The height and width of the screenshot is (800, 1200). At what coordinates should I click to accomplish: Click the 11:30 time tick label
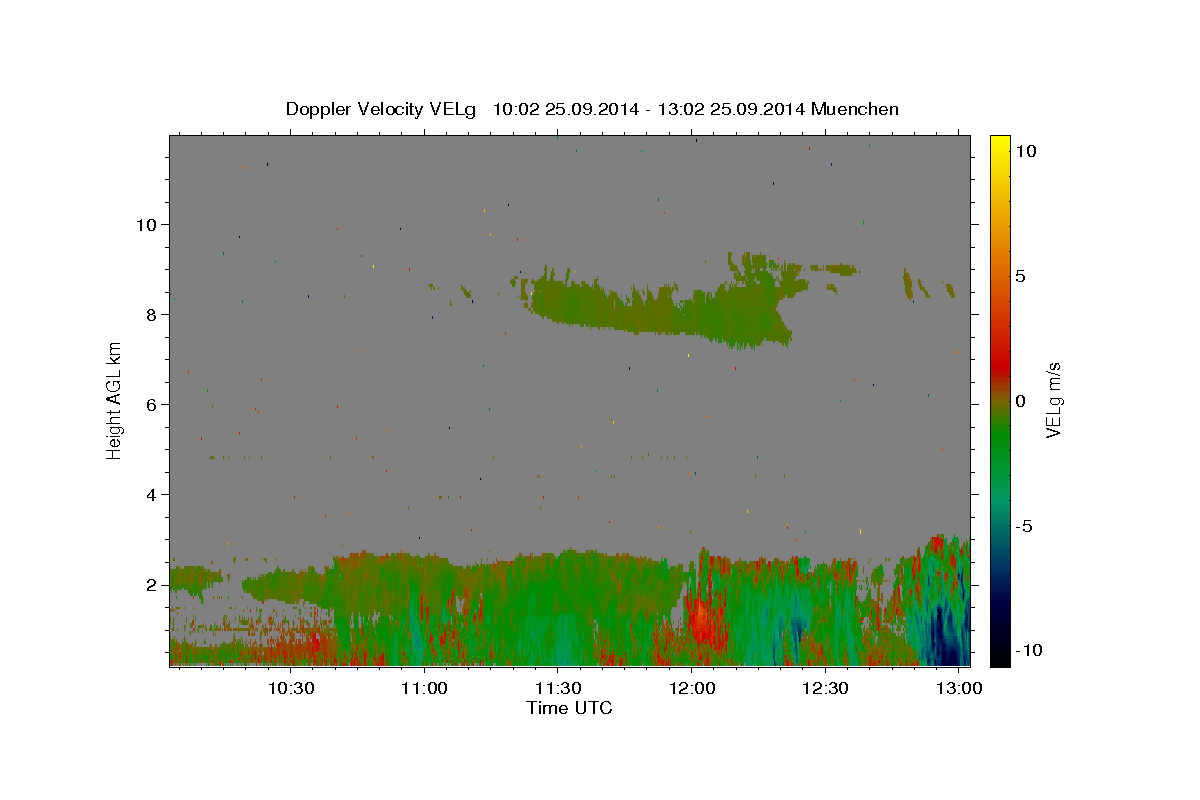click(558, 689)
